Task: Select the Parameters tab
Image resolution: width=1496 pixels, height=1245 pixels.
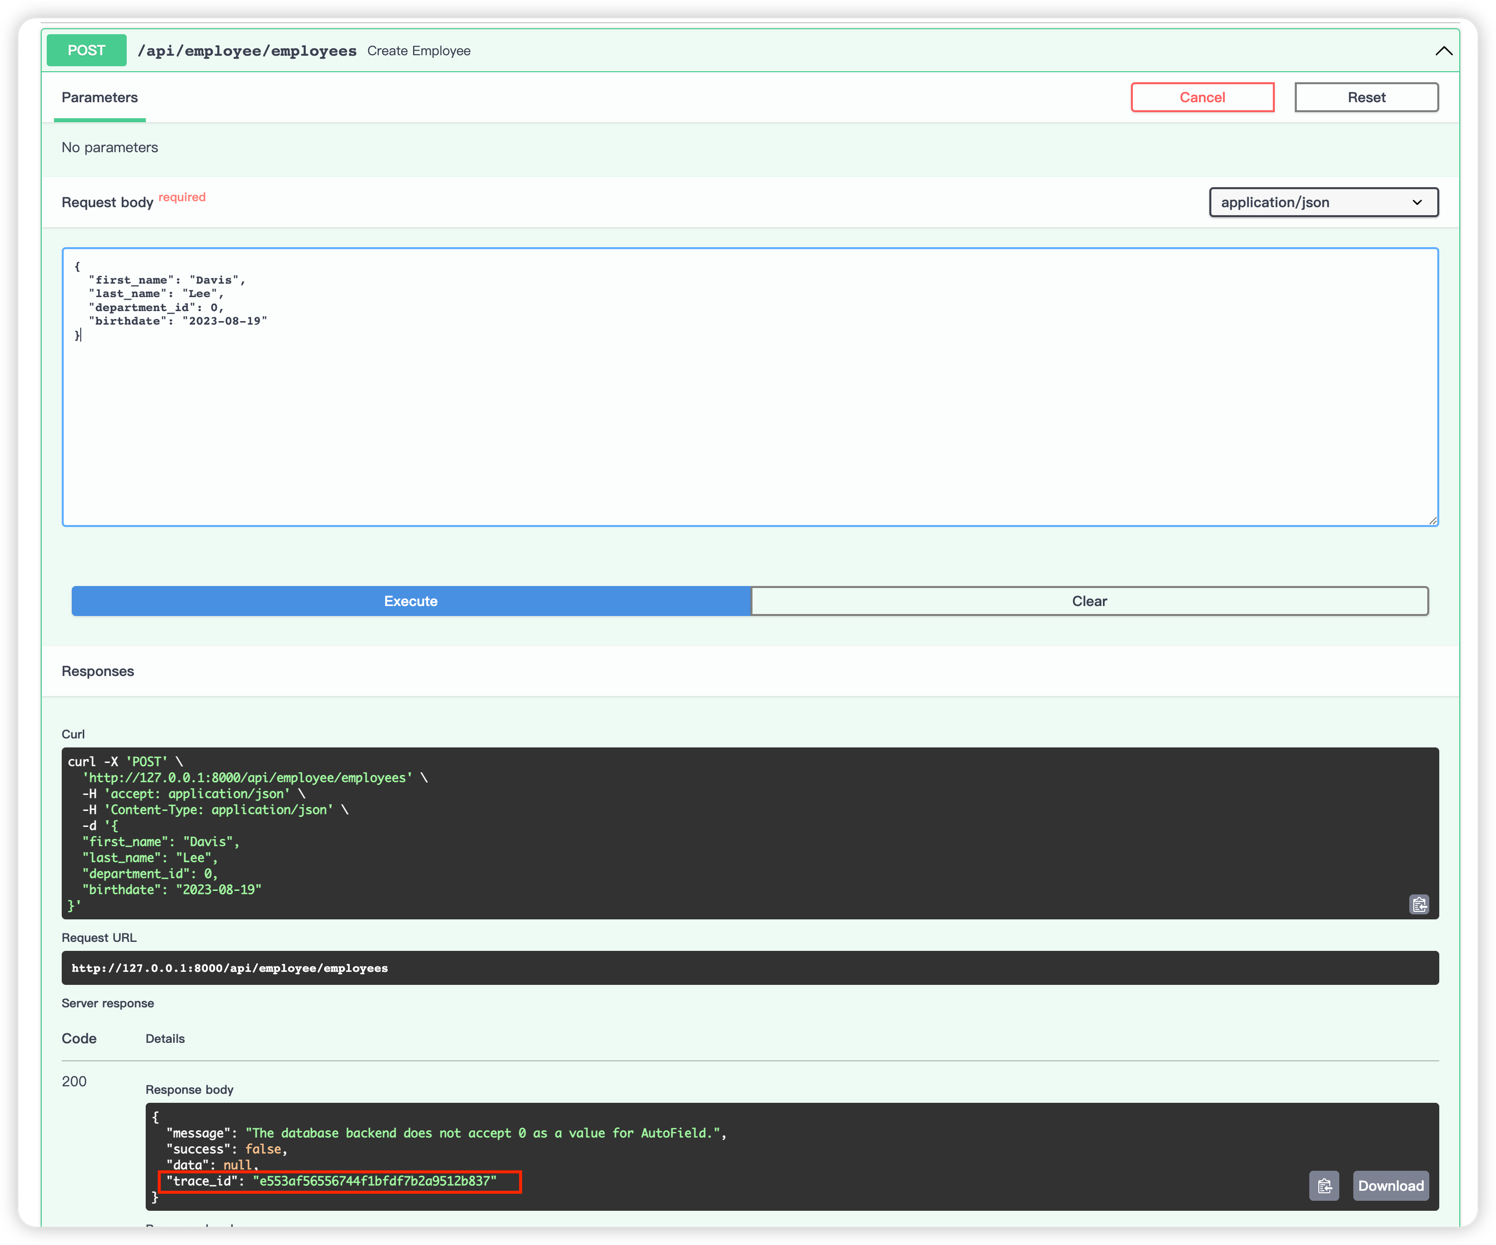Action: [100, 97]
